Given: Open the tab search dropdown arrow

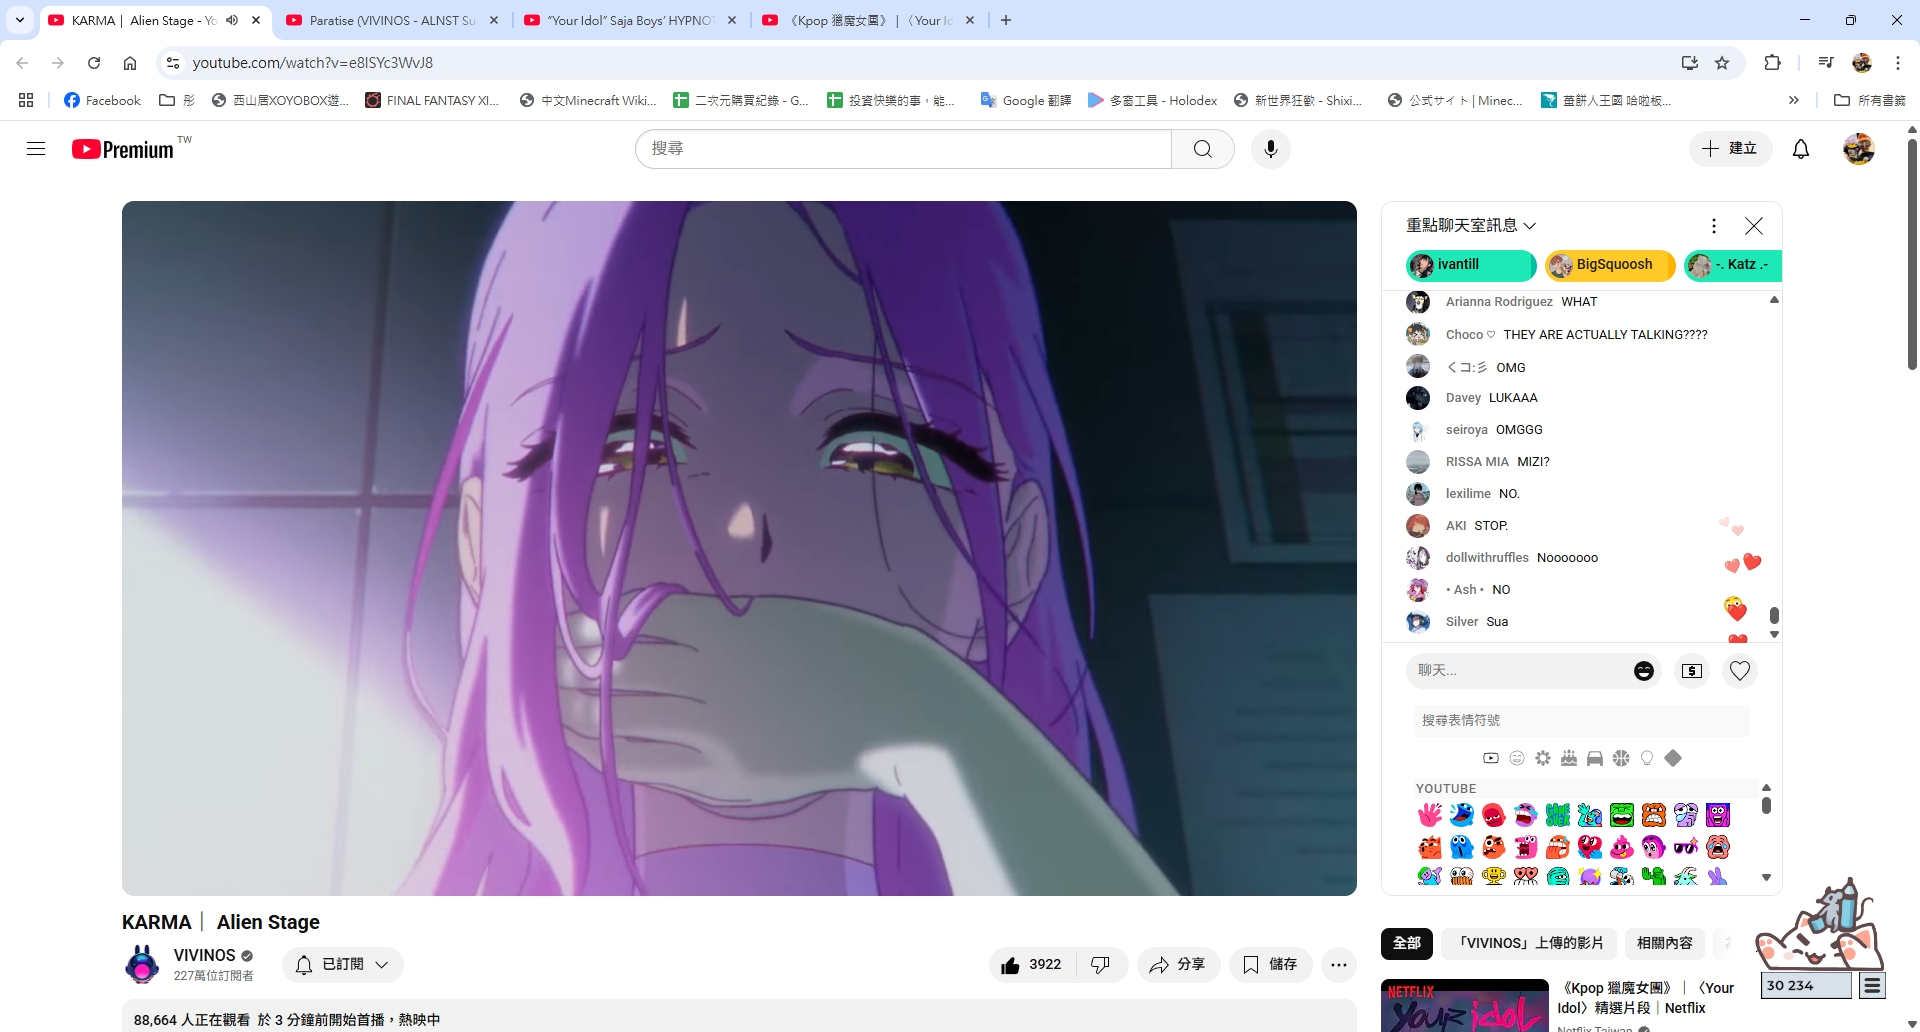Looking at the screenshot, I should (x=20, y=20).
